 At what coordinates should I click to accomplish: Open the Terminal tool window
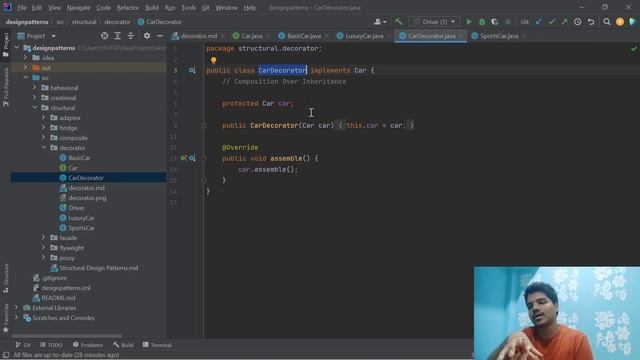pyautogui.click(x=157, y=345)
